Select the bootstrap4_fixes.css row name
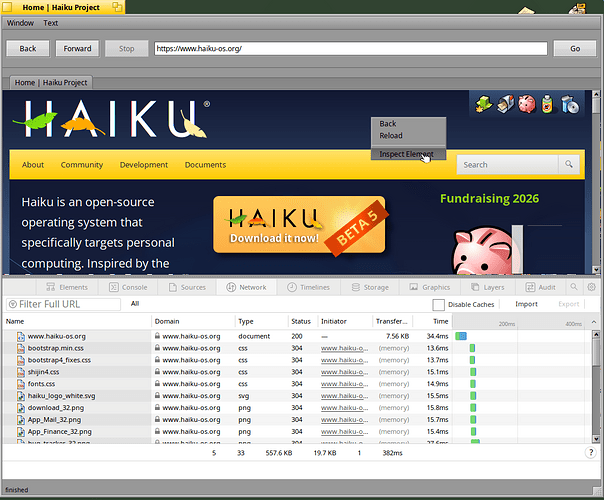 pos(59,360)
